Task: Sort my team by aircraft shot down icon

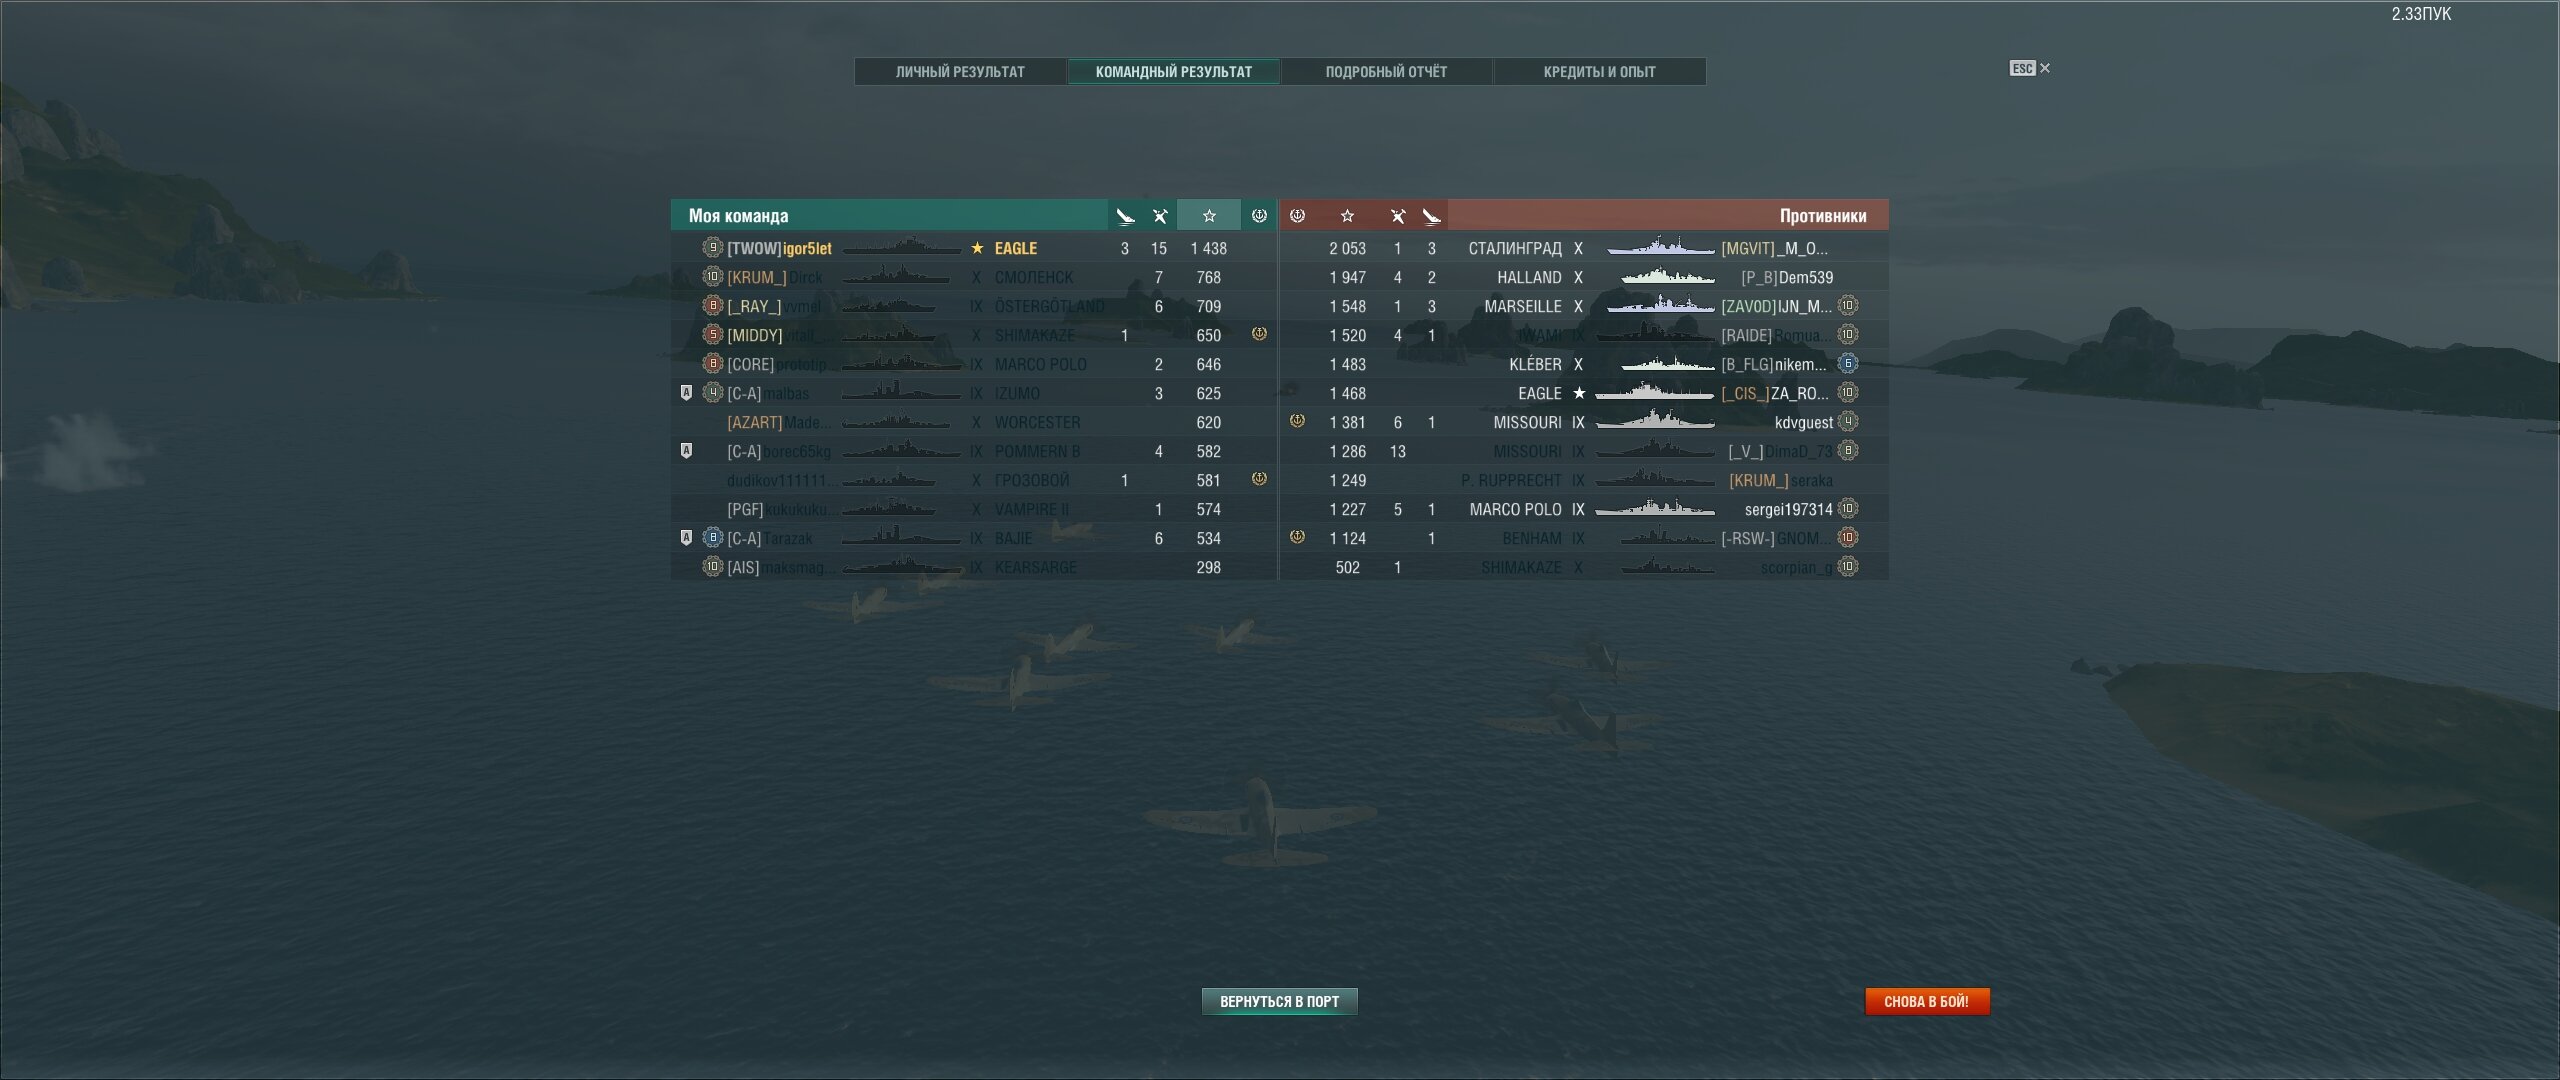Action: (x=1159, y=216)
